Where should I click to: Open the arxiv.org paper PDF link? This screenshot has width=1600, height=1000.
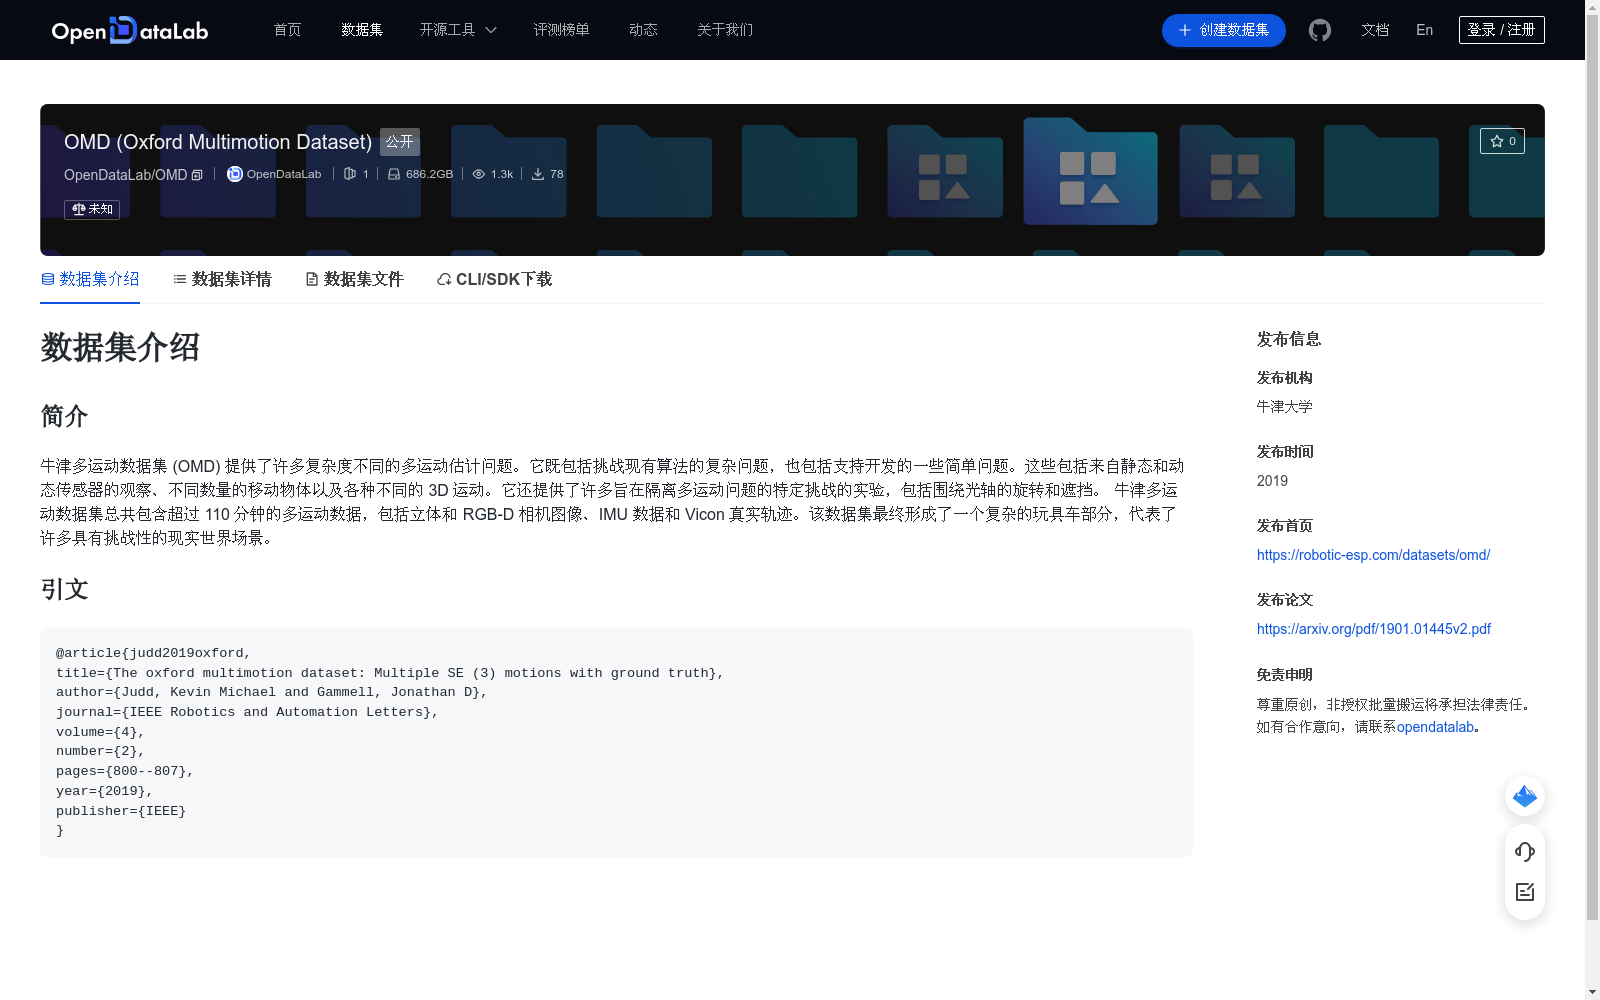click(x=1374, y=629)
